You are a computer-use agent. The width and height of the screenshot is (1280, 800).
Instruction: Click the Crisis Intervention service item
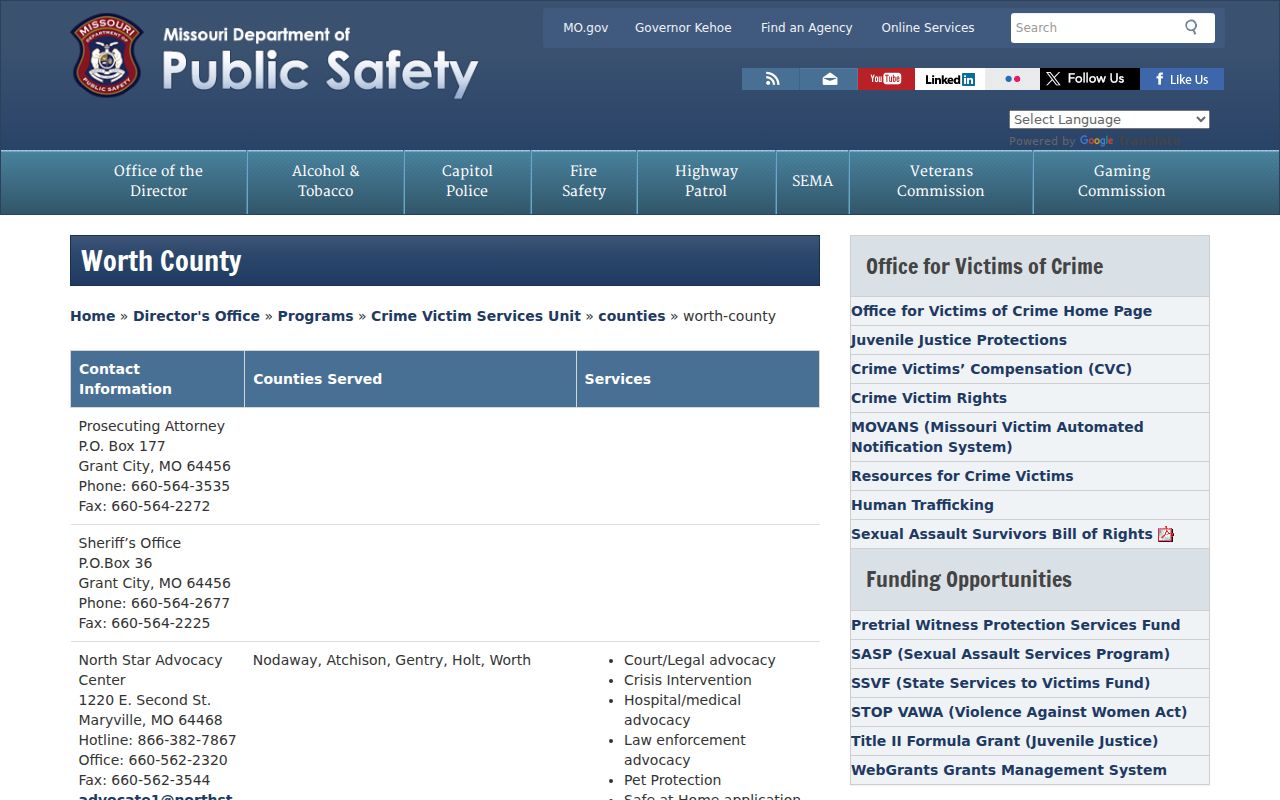tap(688, 680)
